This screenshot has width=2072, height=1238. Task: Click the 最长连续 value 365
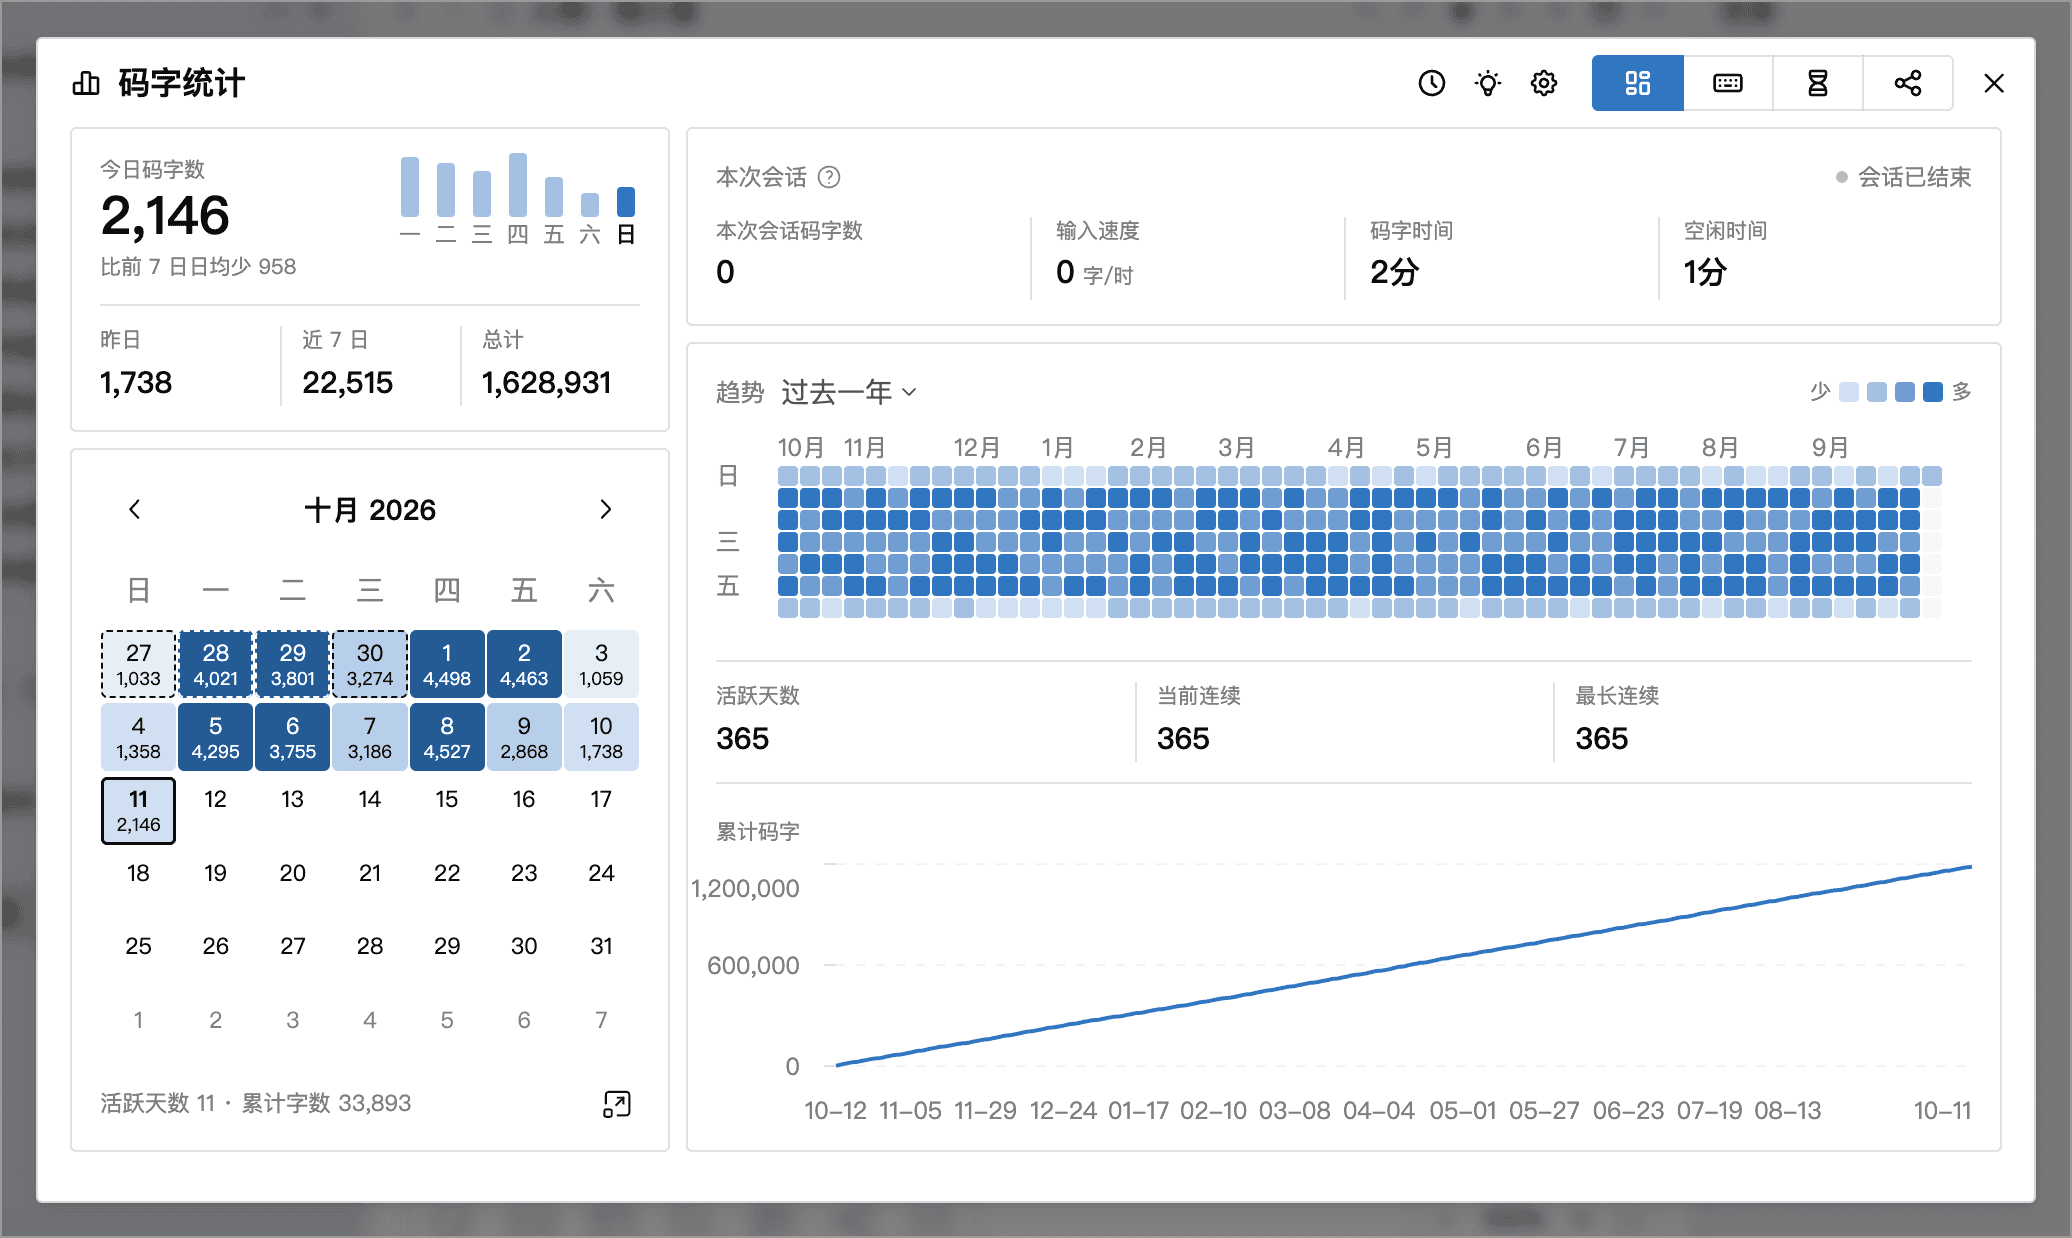[x=1601, y=739]
